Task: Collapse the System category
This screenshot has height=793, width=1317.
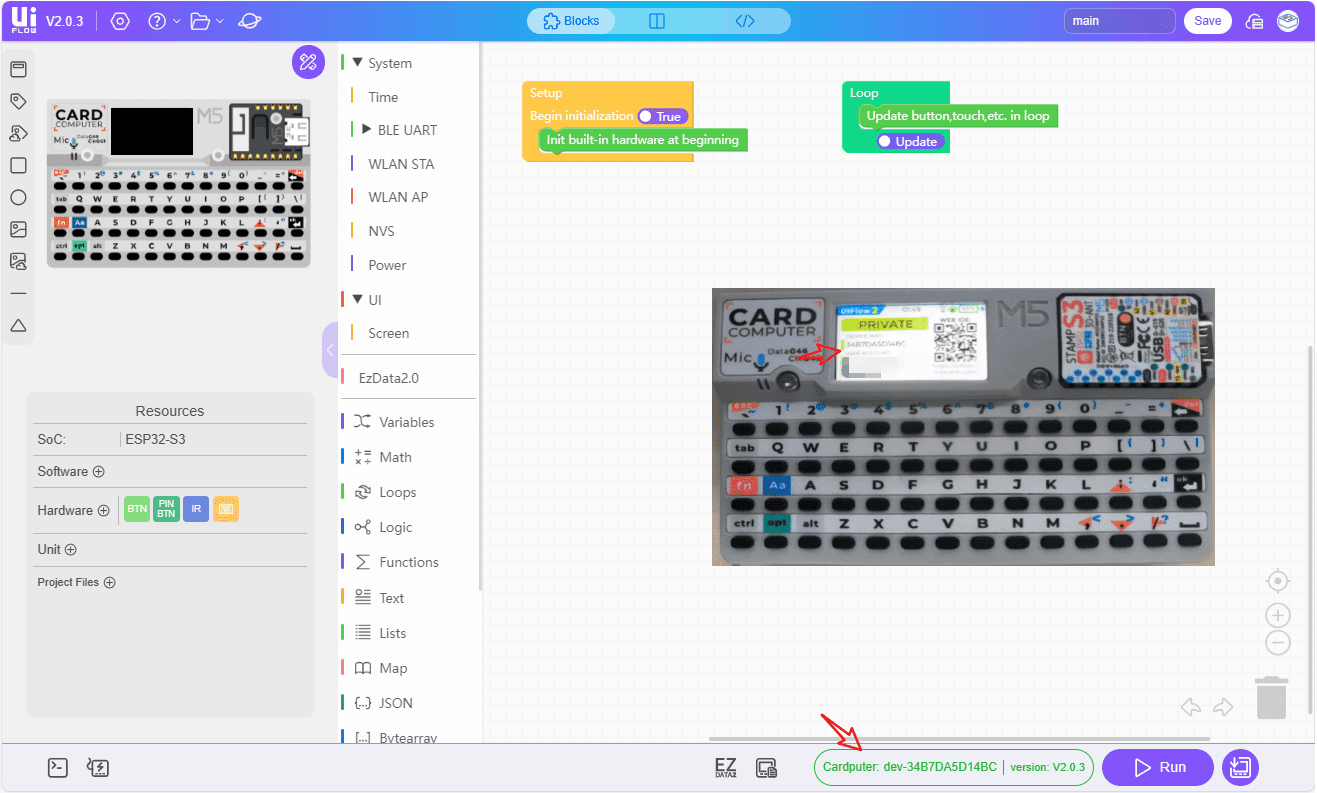Action: point(359,62)
